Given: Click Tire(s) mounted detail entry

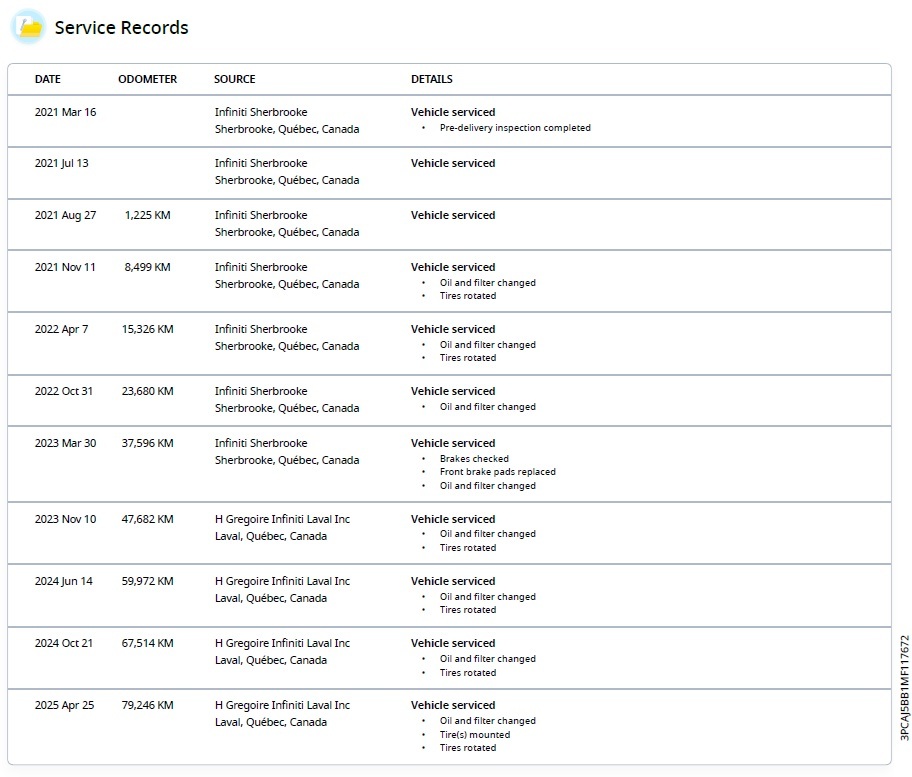Looking at the screenshot, I should pyautogui.click(x=475, y=735).
